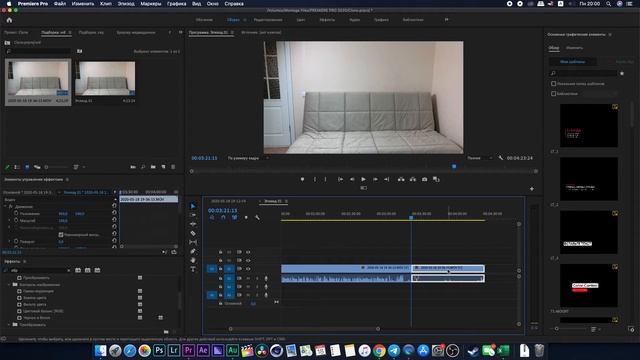Toggle animation stopwatch for Положение
This screenshot has height=360, width=640.
[x=16, y=213]
